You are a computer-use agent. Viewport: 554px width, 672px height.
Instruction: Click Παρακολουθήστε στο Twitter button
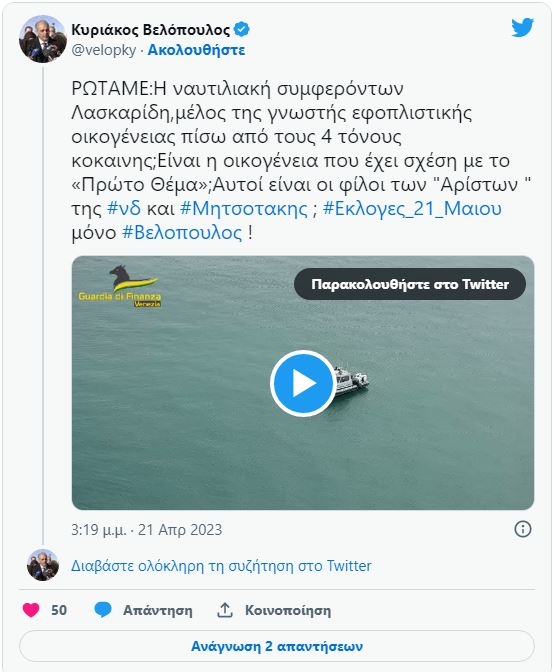(410, 284)
